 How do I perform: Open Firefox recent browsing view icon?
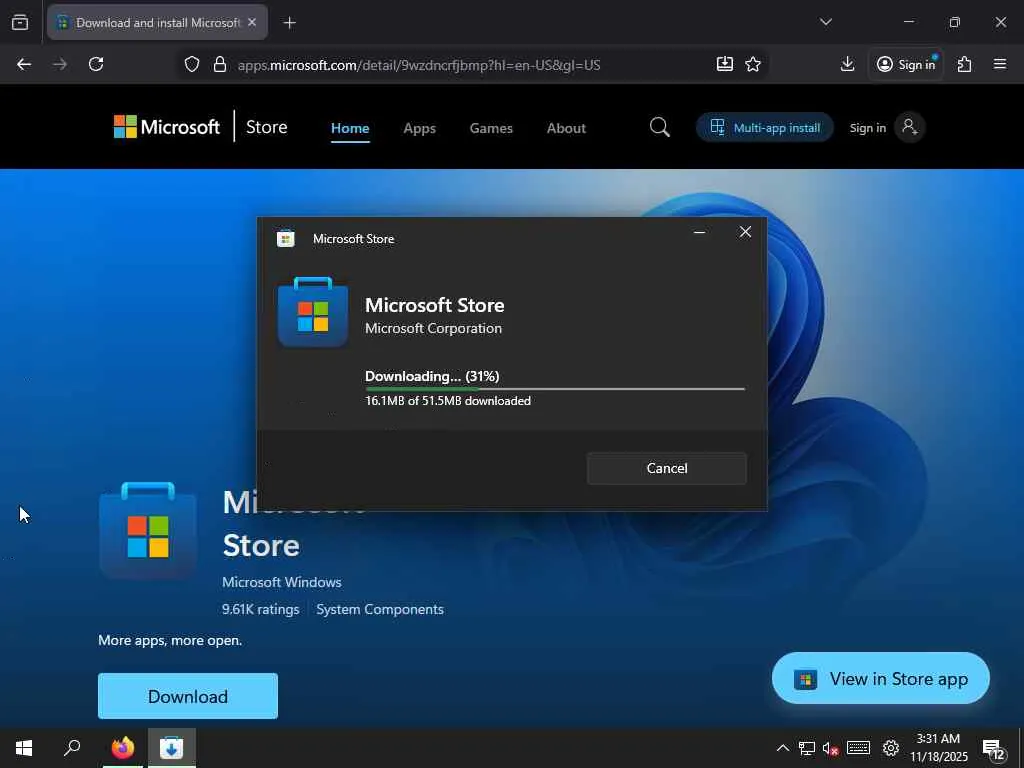20,22
